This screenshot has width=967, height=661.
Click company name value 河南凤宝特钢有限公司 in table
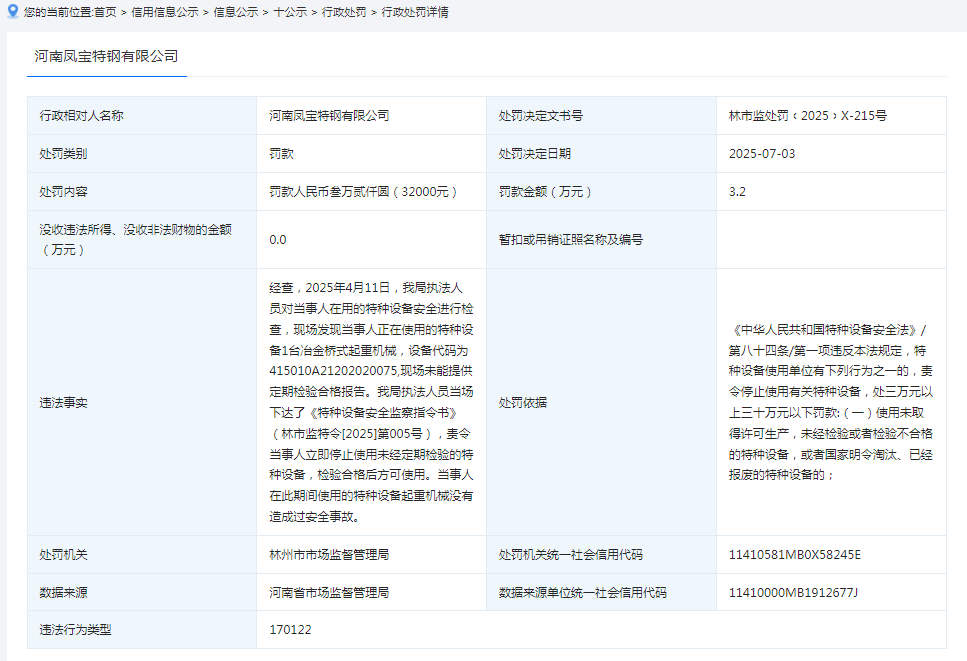(x=329, y=115)
